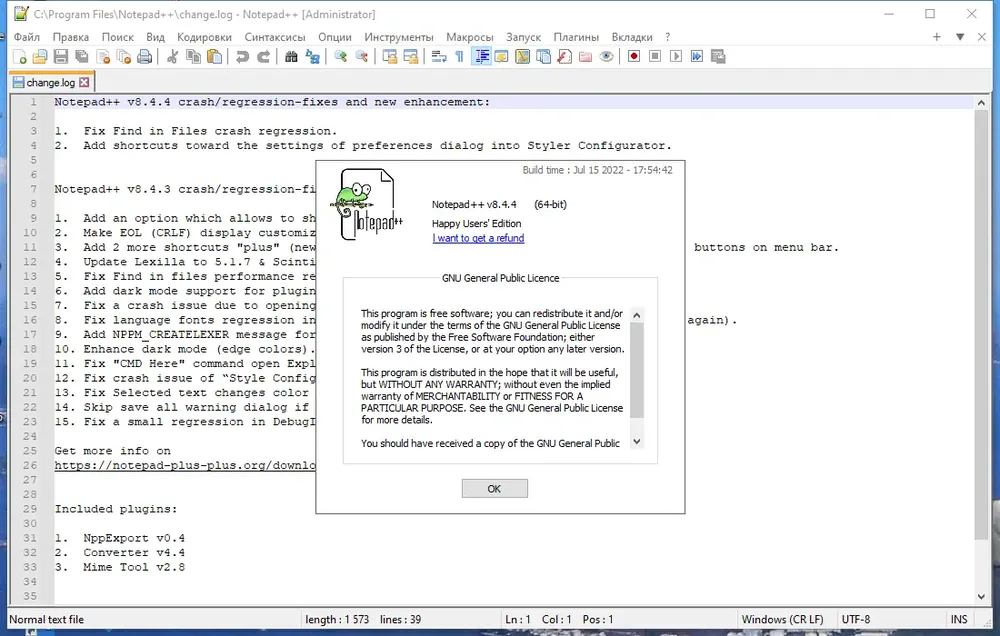Open the Кодировки menu
1000x636 pixels.
pyautogui.click(x=204, y=37)
